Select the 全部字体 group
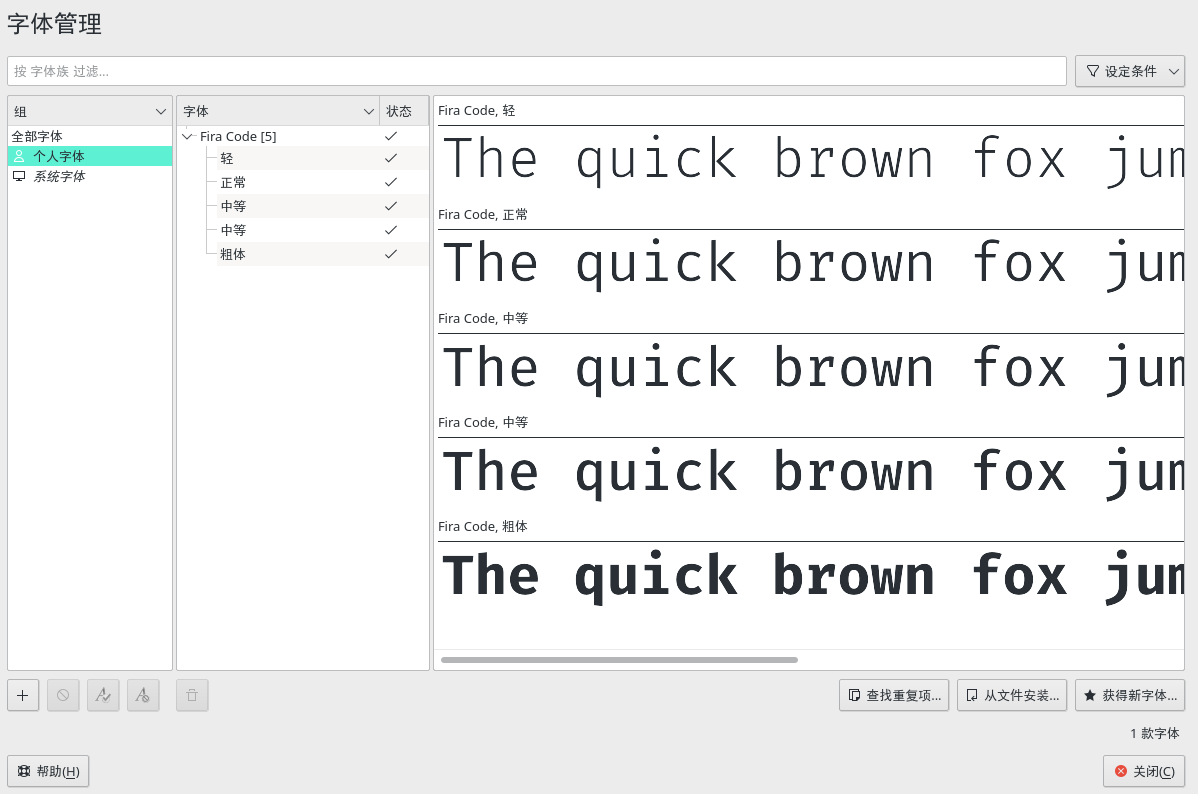Screen dimensions: 1198x794 90,136
